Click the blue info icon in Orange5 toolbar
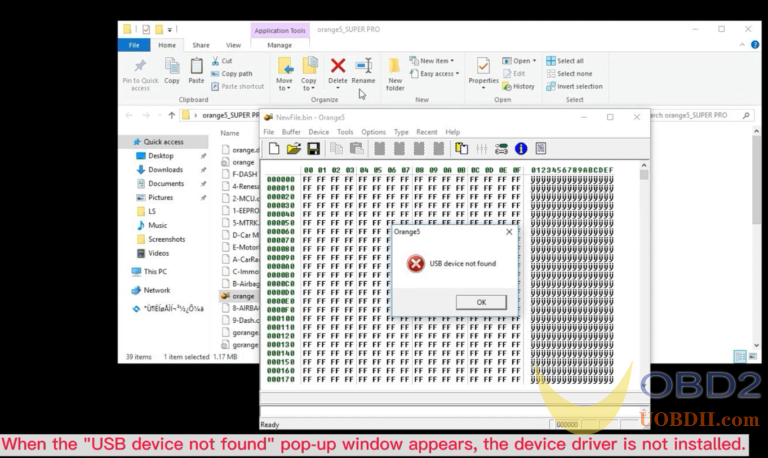This screenshot has width=768, height=458. 520,149
